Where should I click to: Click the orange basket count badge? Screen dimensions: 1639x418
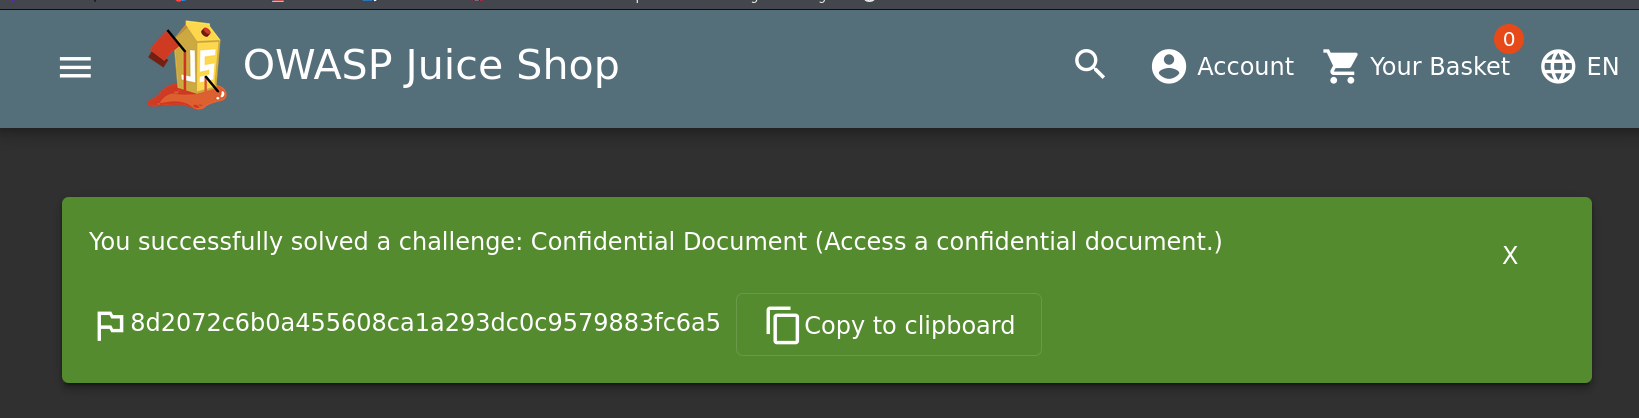click(1508, 40)
